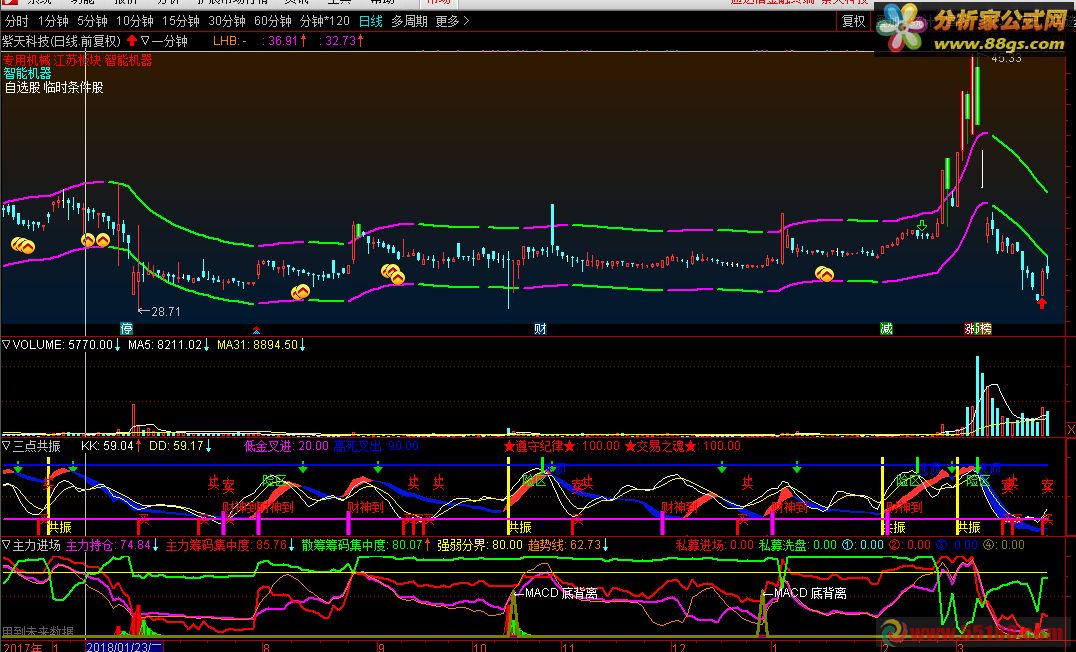Switch to 日线 daily chart tab
The width and height of the screenshot is (1076, 652).
[x=371, y=21]
